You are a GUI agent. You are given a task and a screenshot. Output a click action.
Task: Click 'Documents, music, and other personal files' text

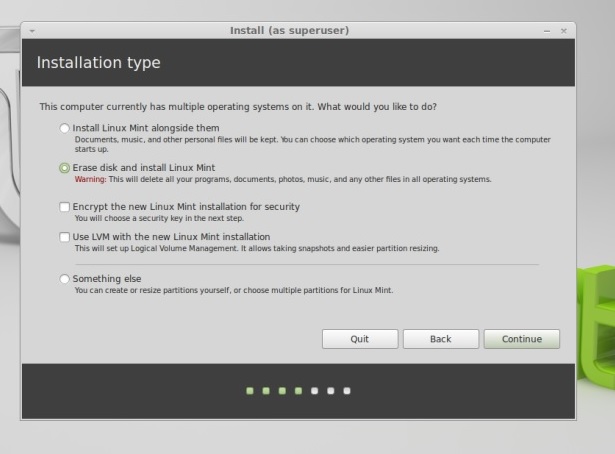pyautogui.click(x=313, y=144)
